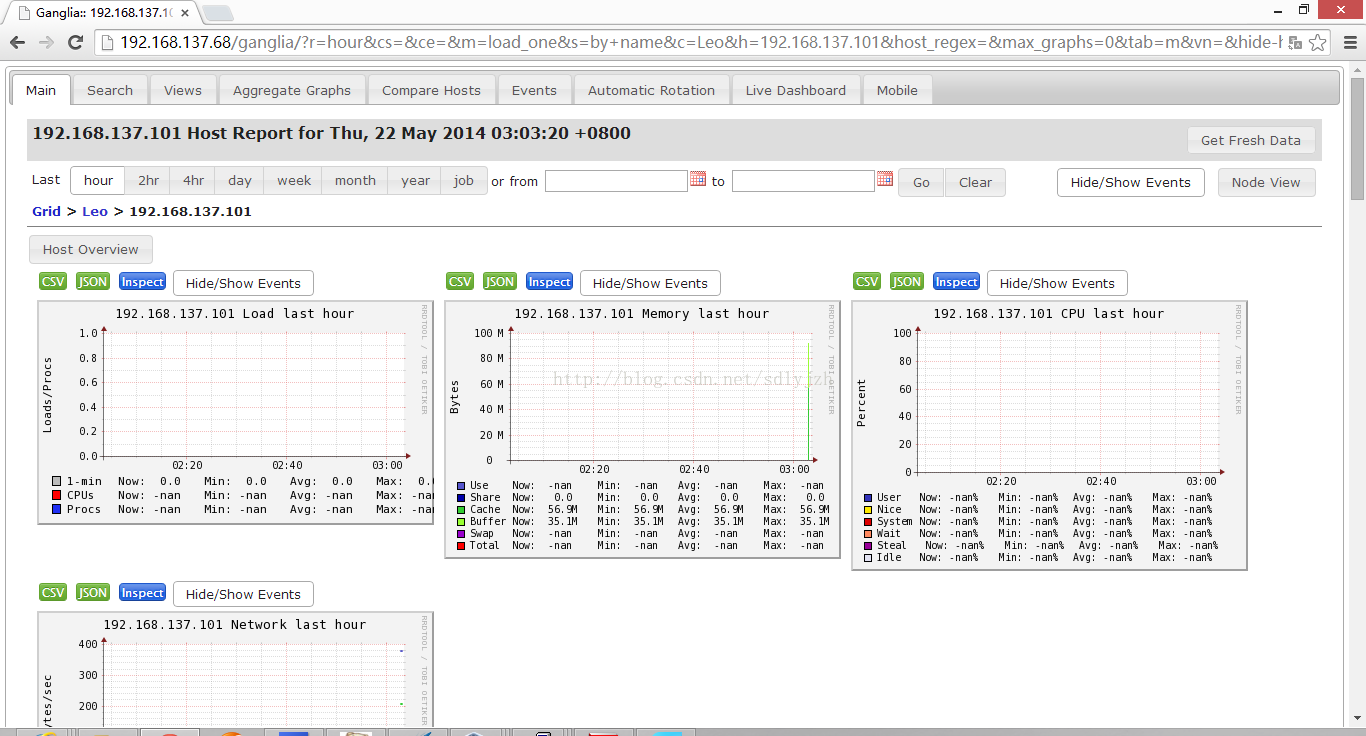Click the Host Report heading text
Viewport: 1366px width, 736px height.
click(332, 133)
